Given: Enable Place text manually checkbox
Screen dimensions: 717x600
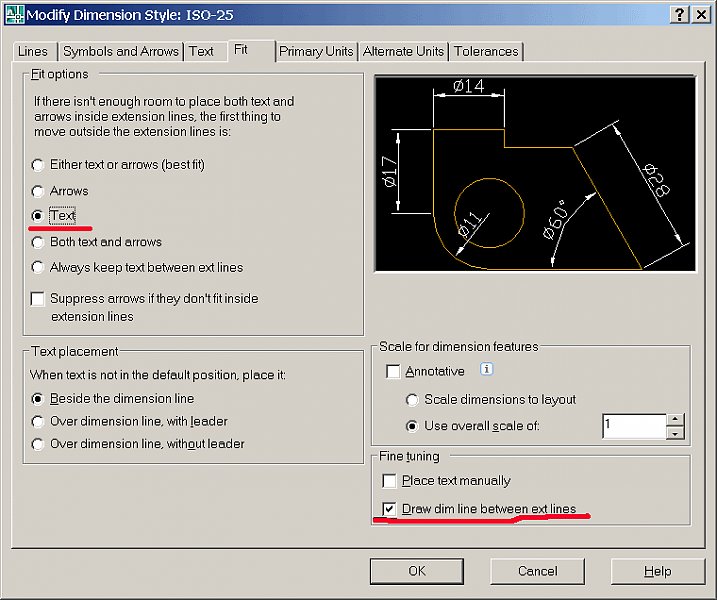Looking at the screenshot, I should [x=389, y=481].
